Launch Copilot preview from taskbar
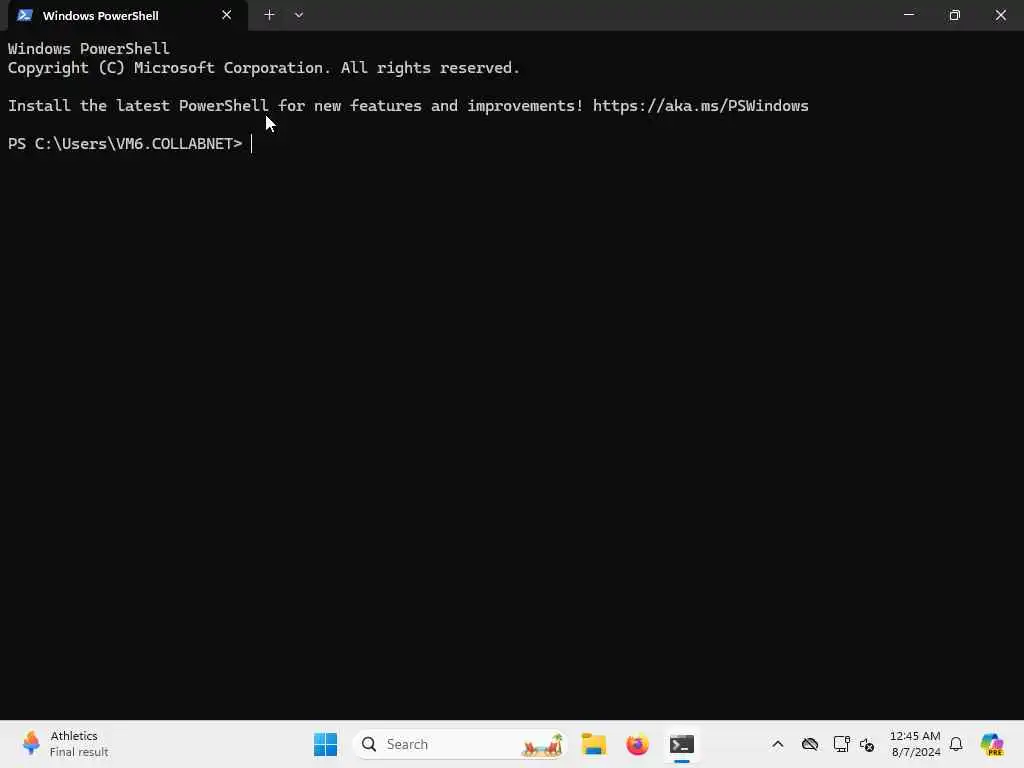This screenshot has height=768, width=1024. 992,744
